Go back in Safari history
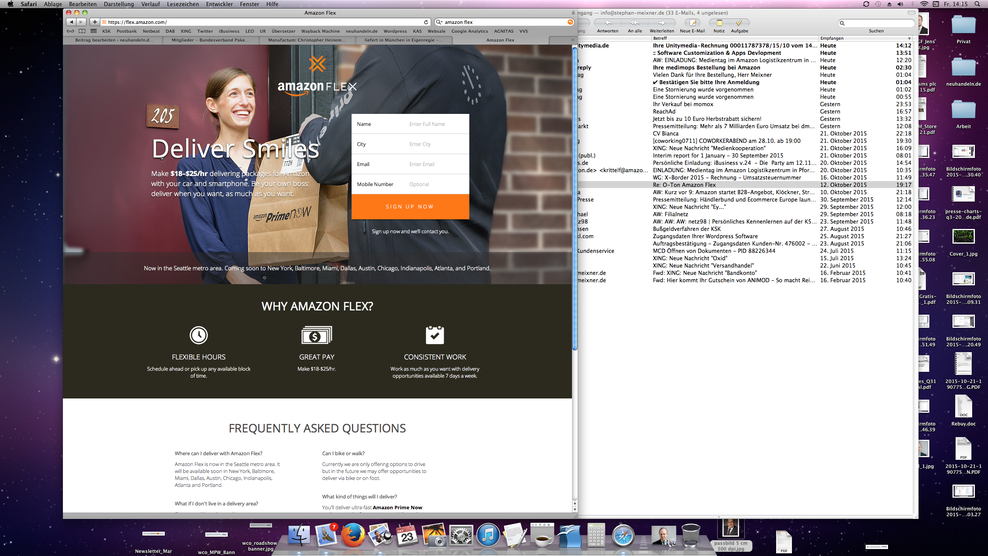This screenshot has height=556, width=988. pos(71,22)
